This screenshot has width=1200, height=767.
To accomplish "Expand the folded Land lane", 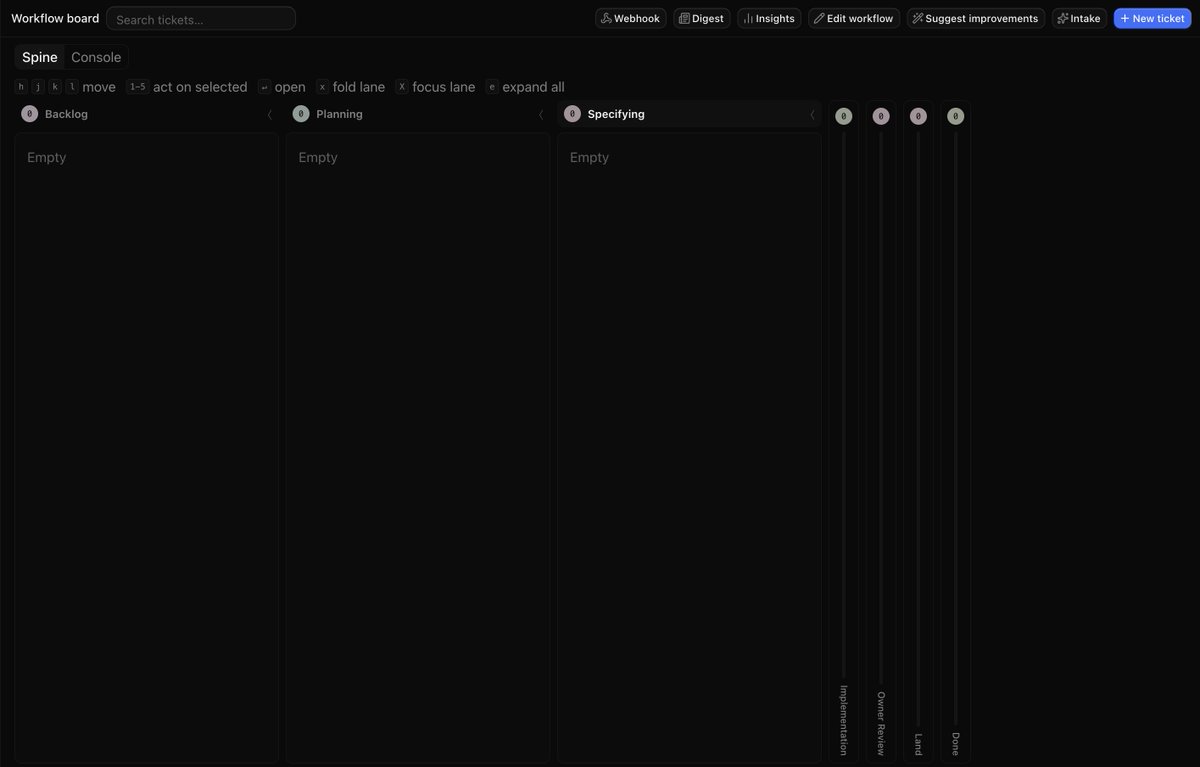I will click(x=918, y=430).
